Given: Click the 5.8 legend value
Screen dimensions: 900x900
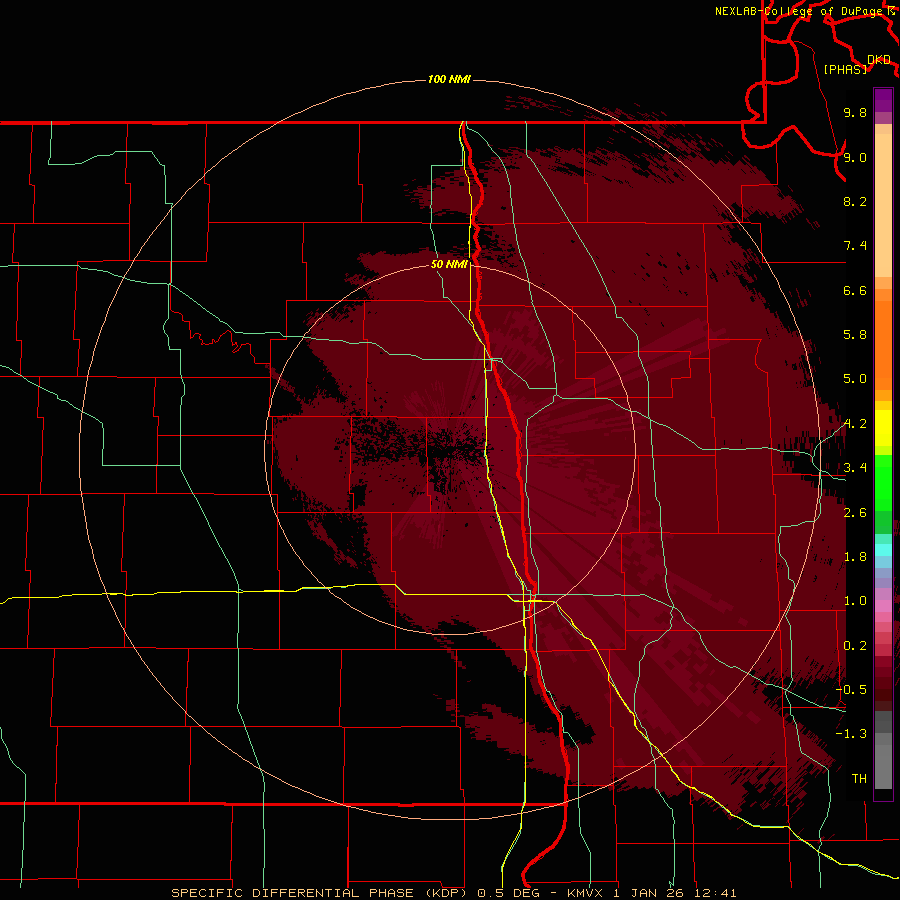Looking at the screenshot, I should 855,335.
